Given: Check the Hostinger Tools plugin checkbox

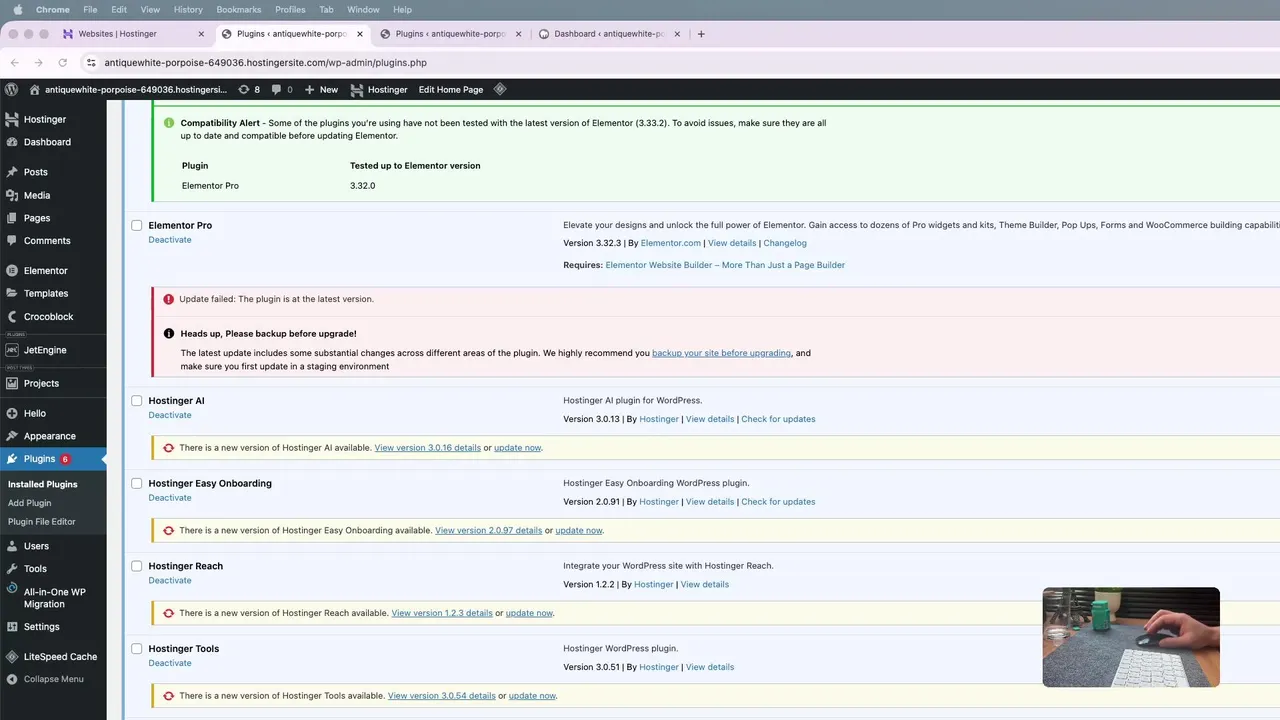Looking at the screenshot, I should 137,648.
